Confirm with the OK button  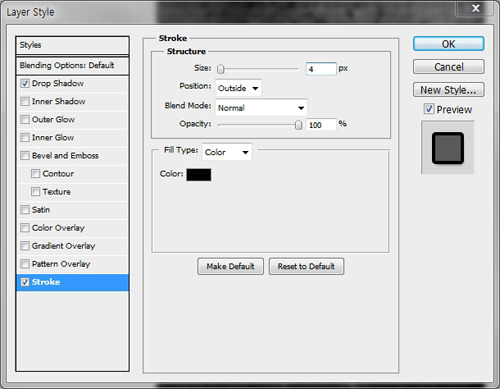(448, 44)
